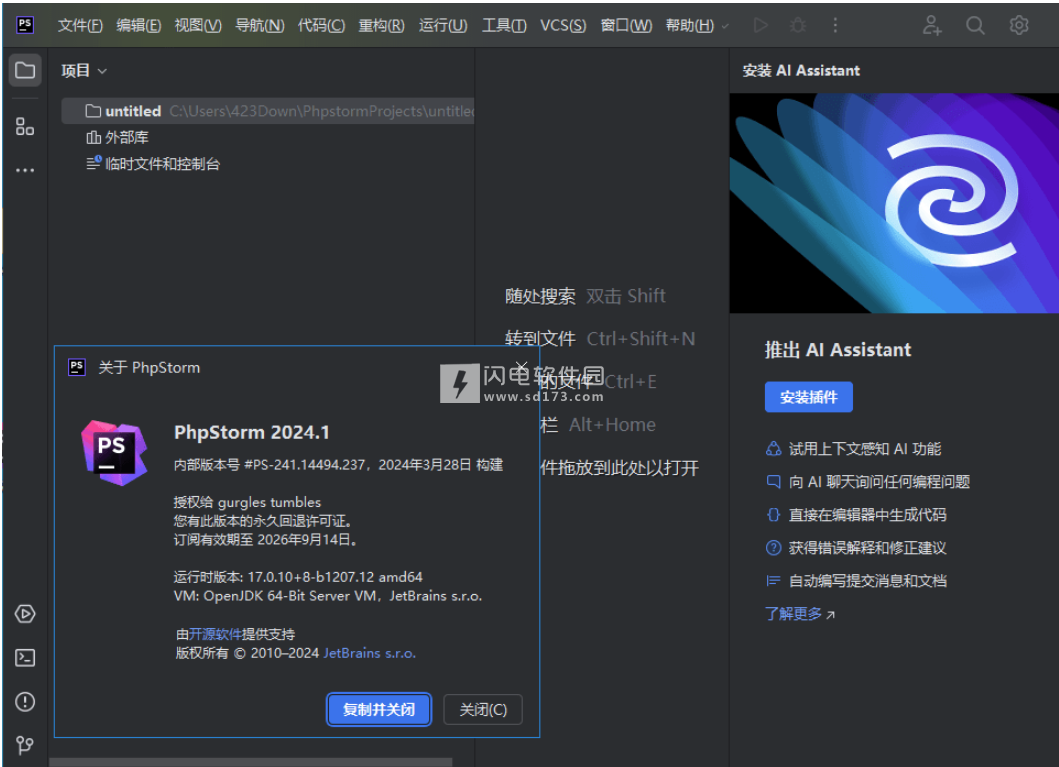This screenshot has height=767, width=1059.
Task: Open the 窗口(W) menu
Action: (626, 25)
